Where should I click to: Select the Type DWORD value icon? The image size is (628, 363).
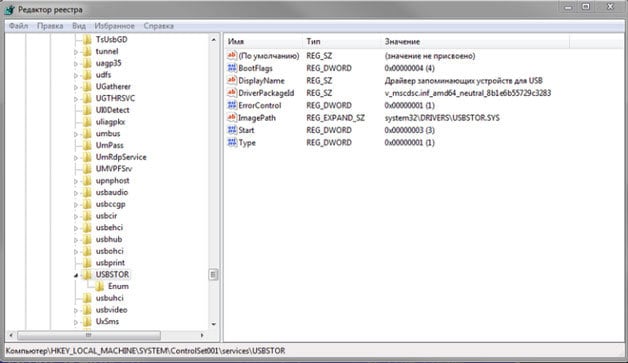pyautogui.click(x=232, y=142)
